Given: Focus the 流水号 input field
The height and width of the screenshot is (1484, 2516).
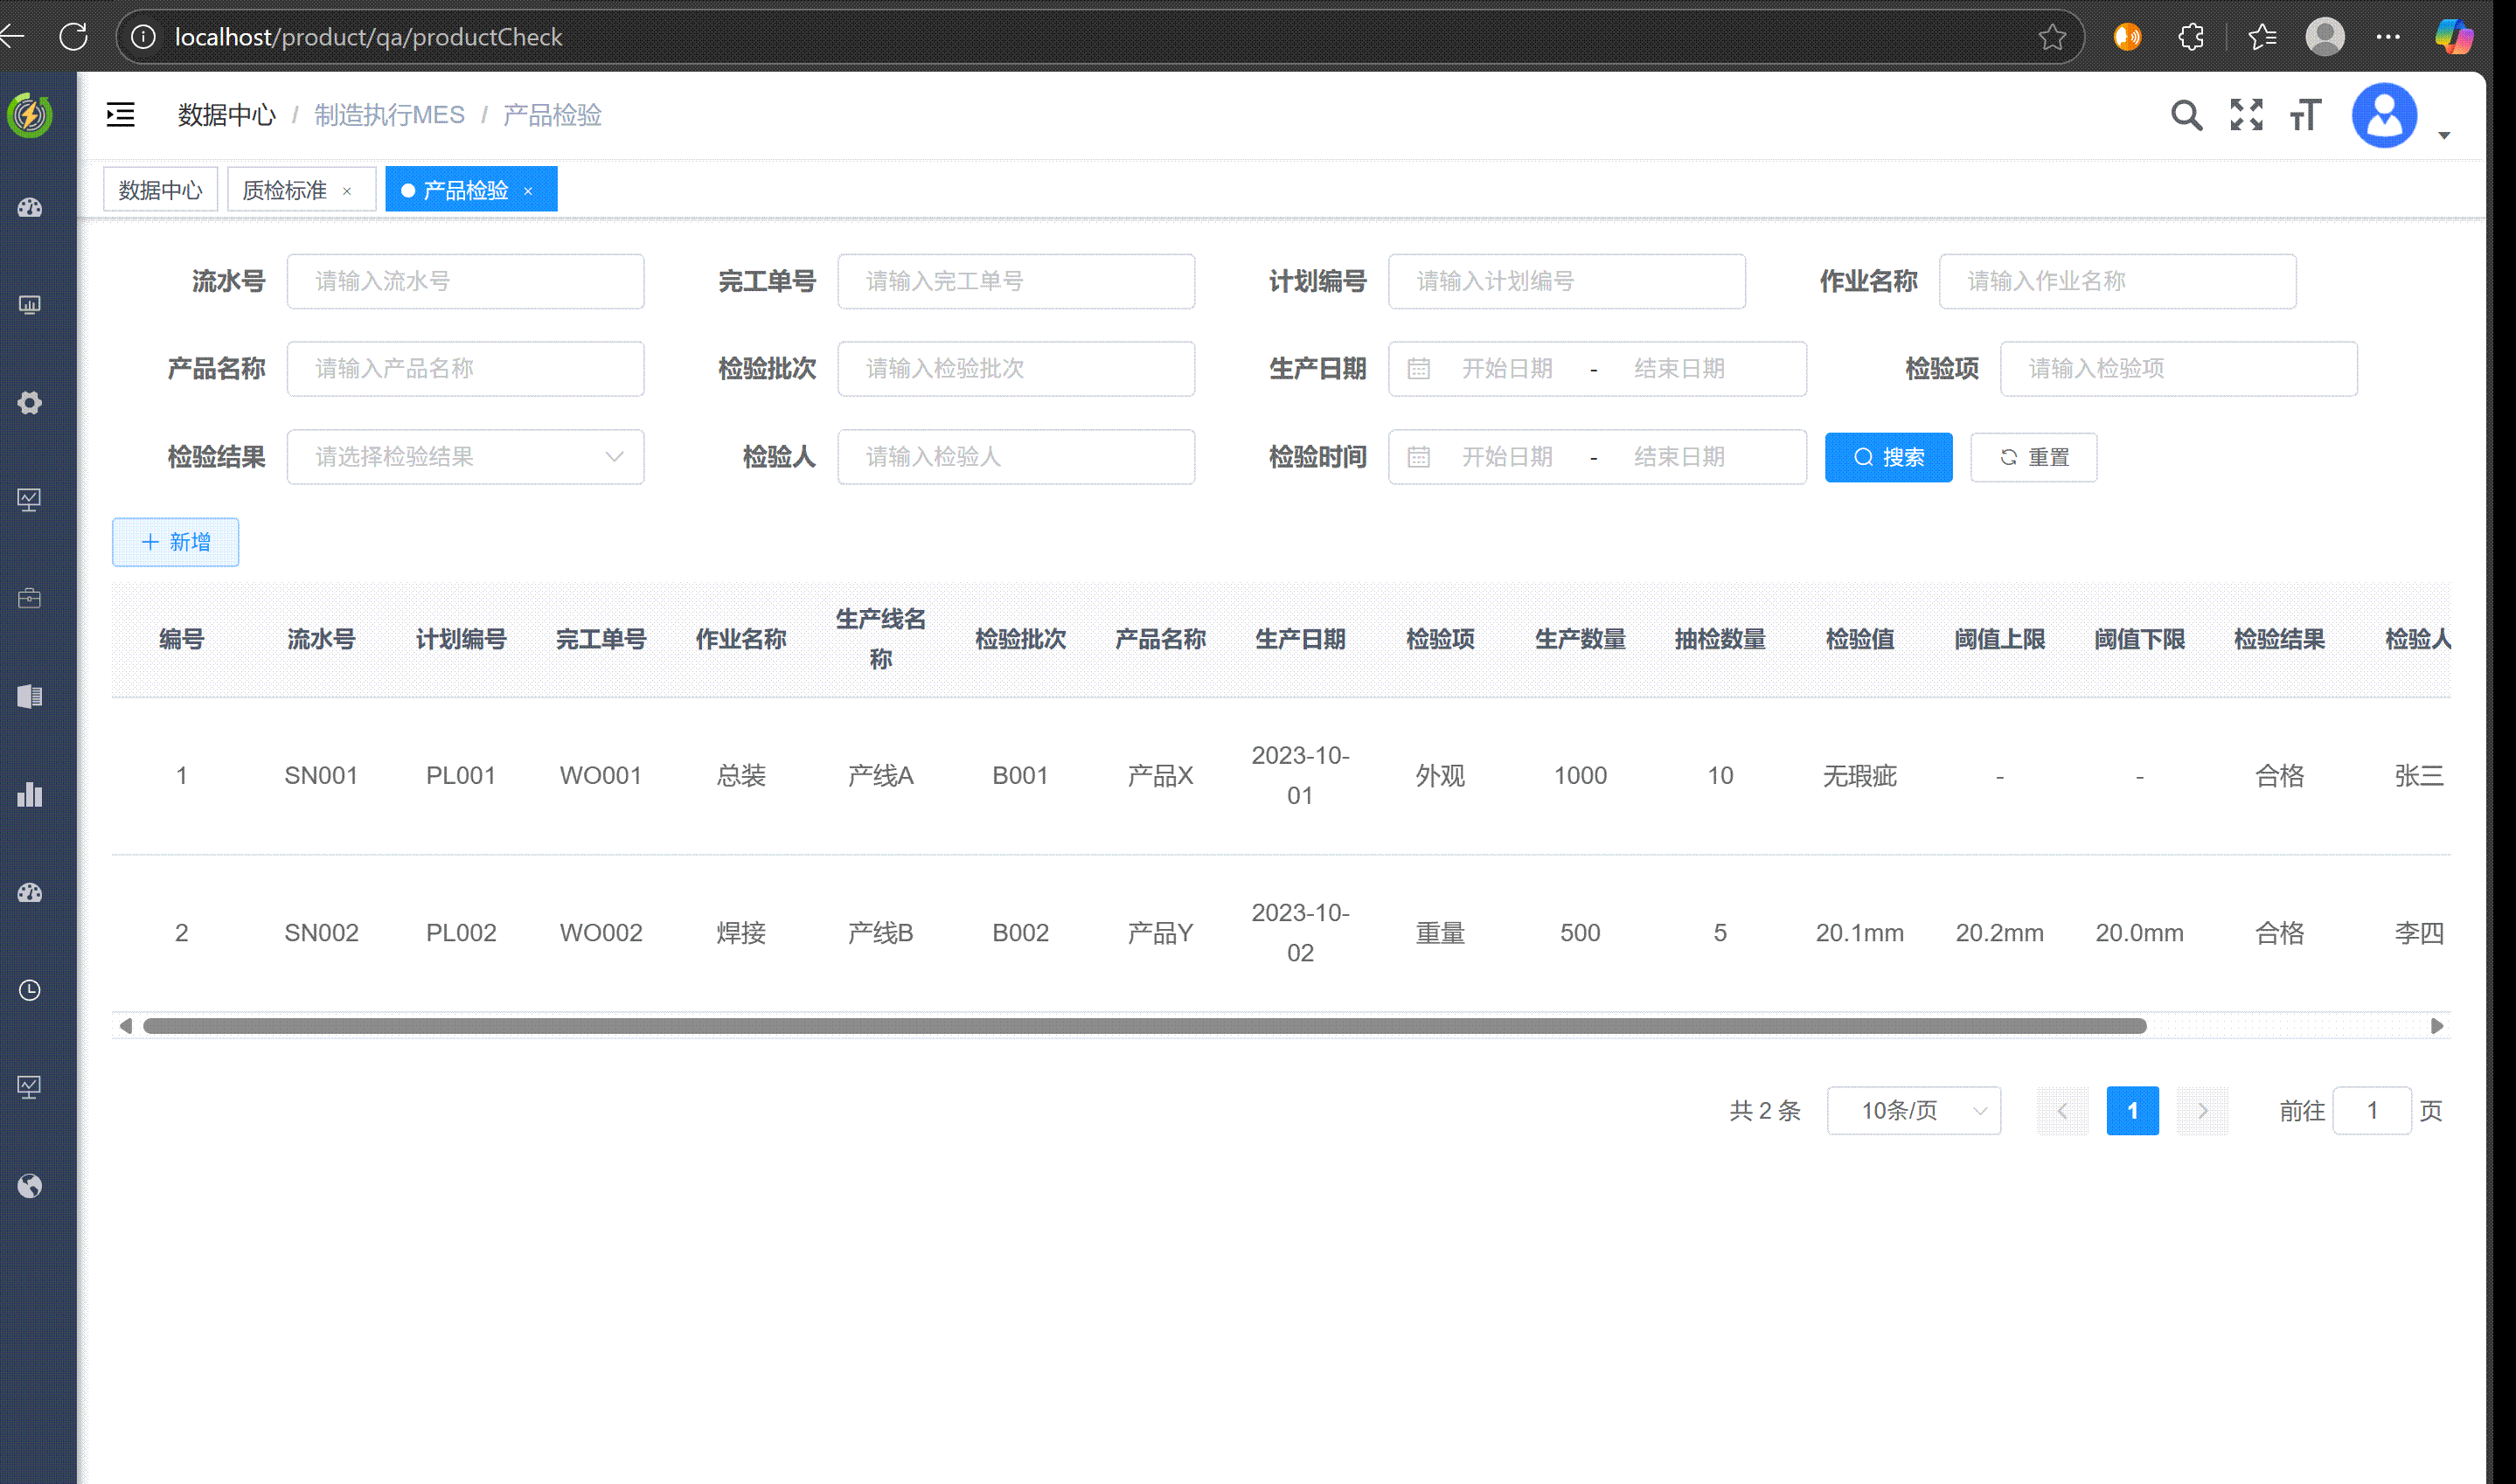Looking at the screenshot, I should (465, 281).
